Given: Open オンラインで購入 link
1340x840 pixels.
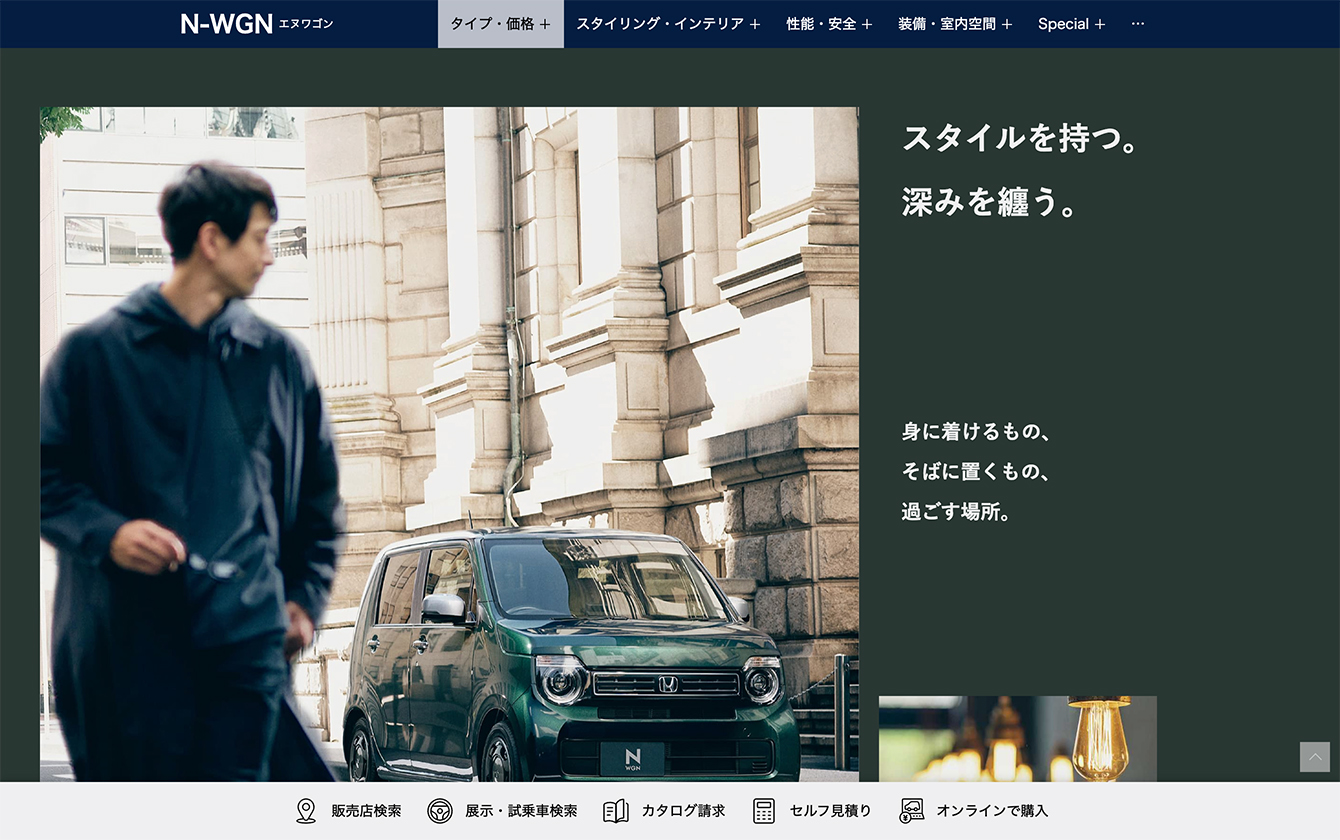Looking at the screenshot, I should coord(992,811).
